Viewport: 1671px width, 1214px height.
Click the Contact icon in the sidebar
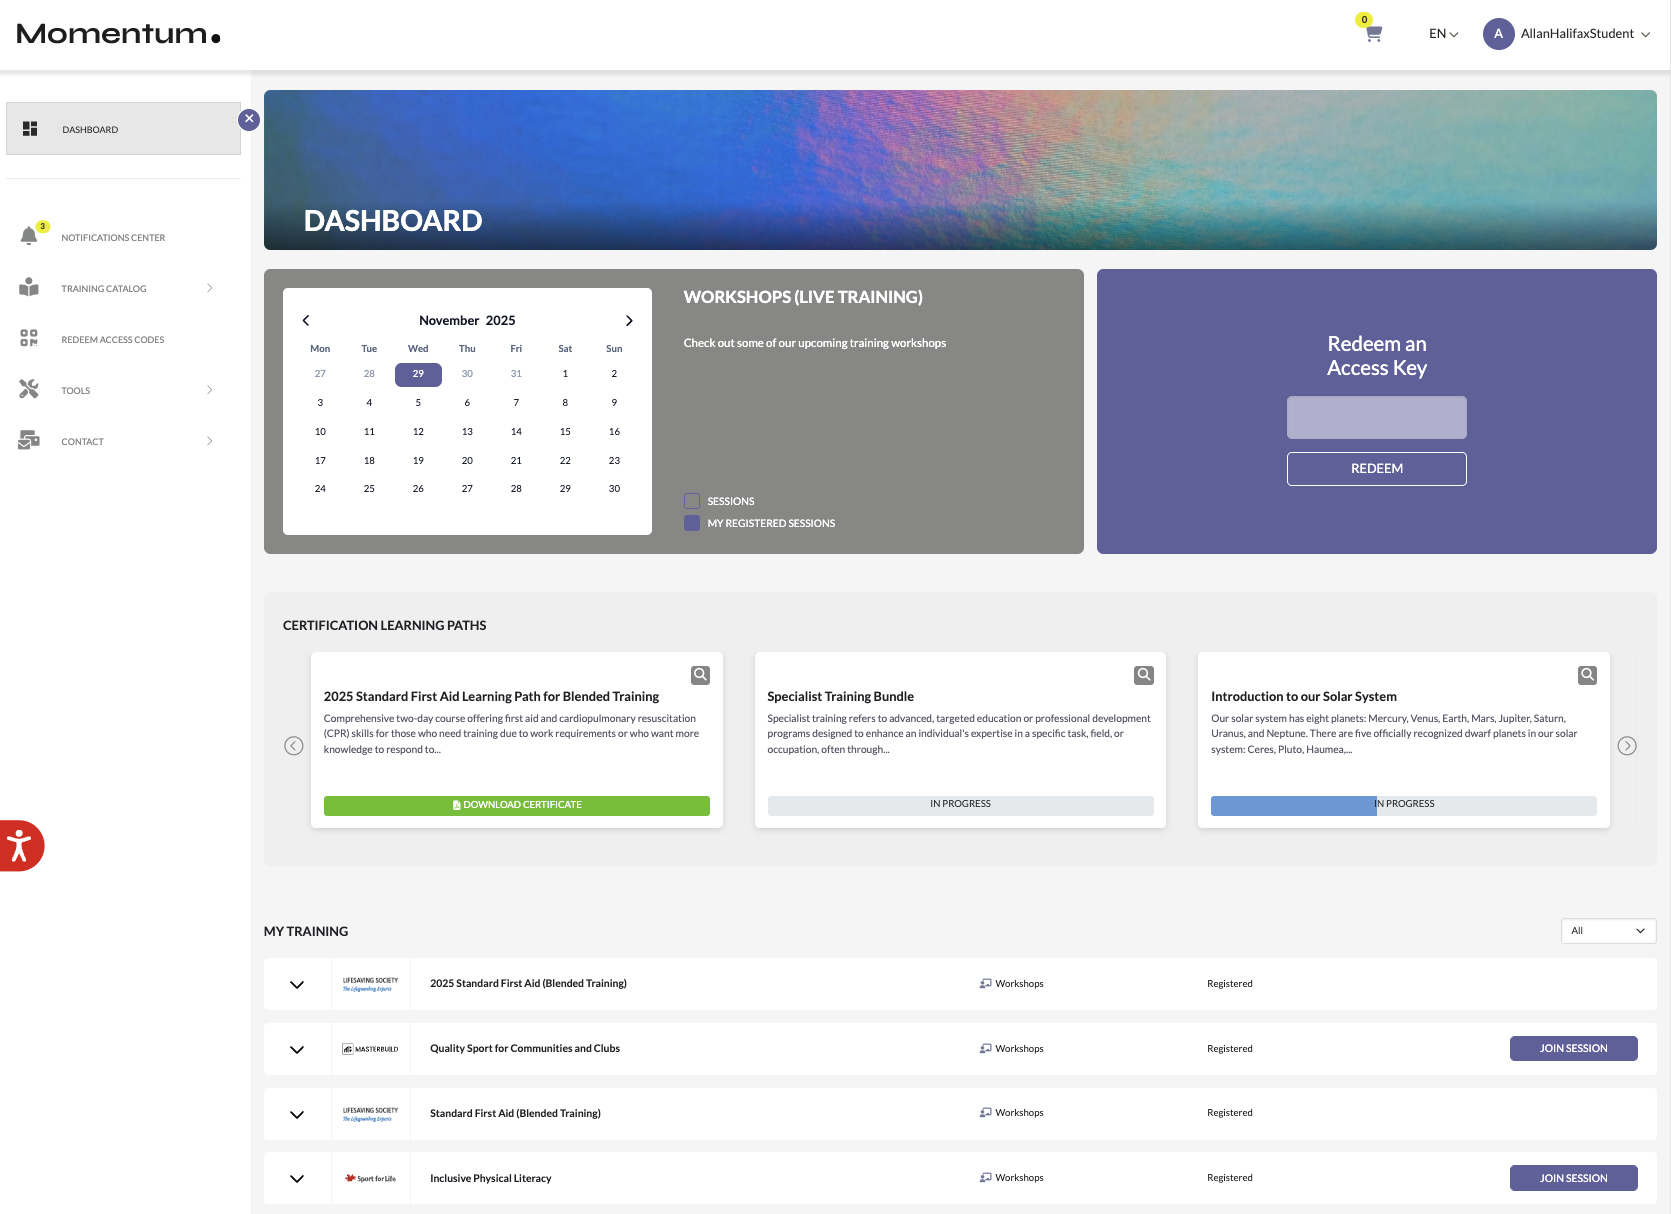point(29,440)
